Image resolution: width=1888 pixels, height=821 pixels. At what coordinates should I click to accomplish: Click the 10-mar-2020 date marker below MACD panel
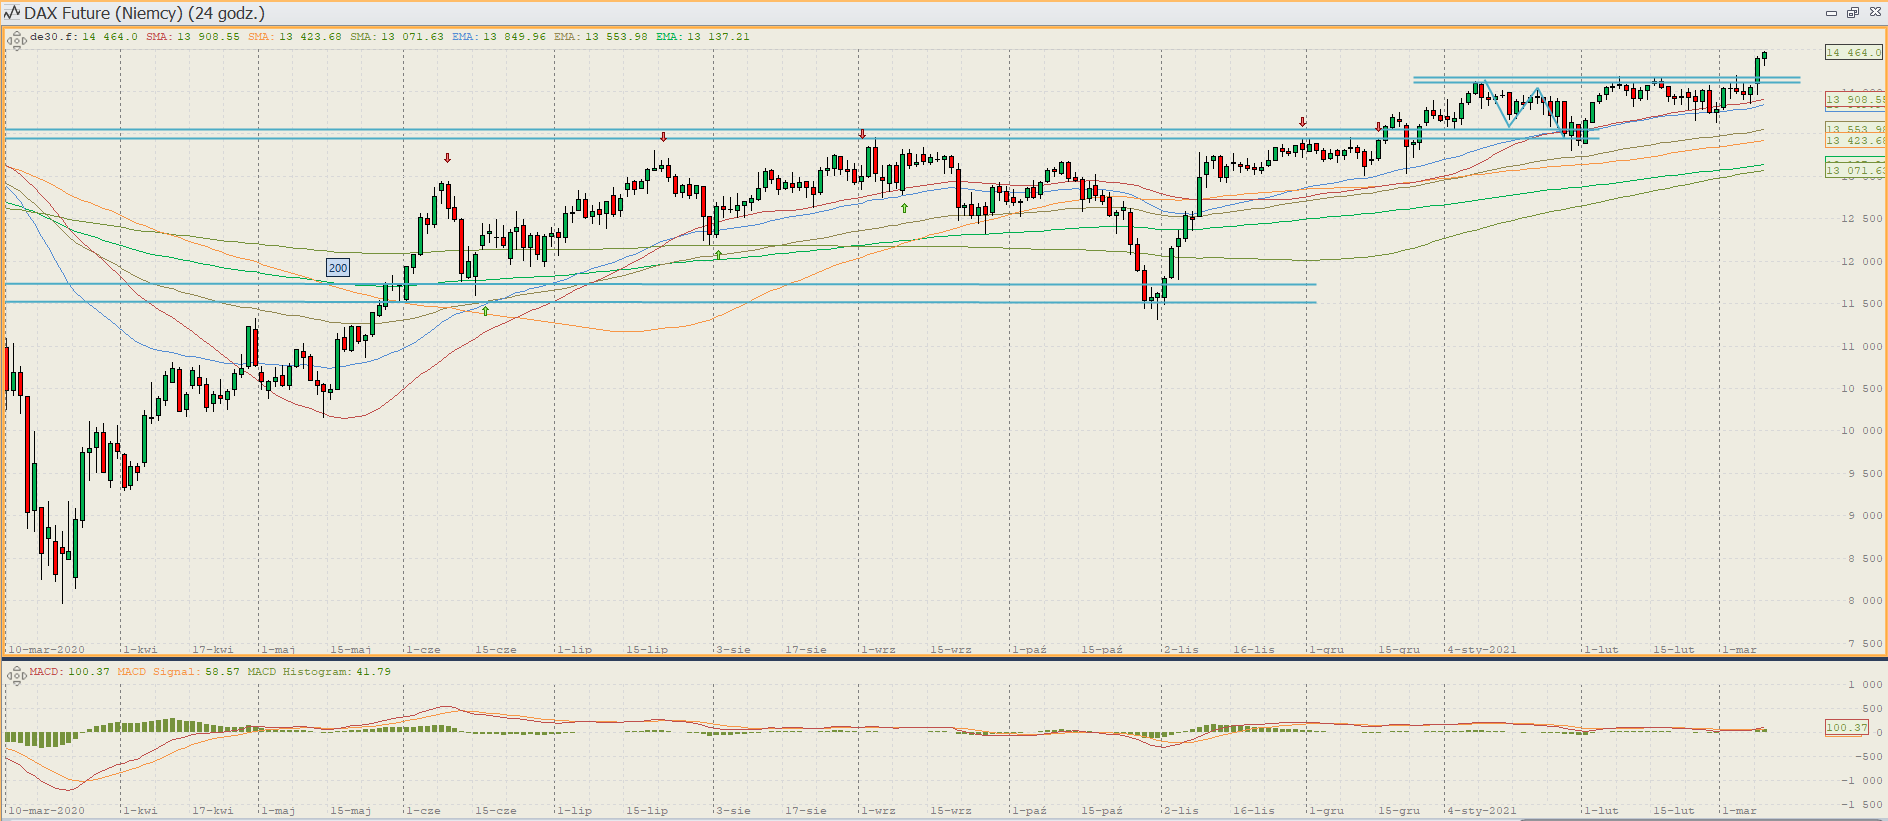tap(46, 811)
